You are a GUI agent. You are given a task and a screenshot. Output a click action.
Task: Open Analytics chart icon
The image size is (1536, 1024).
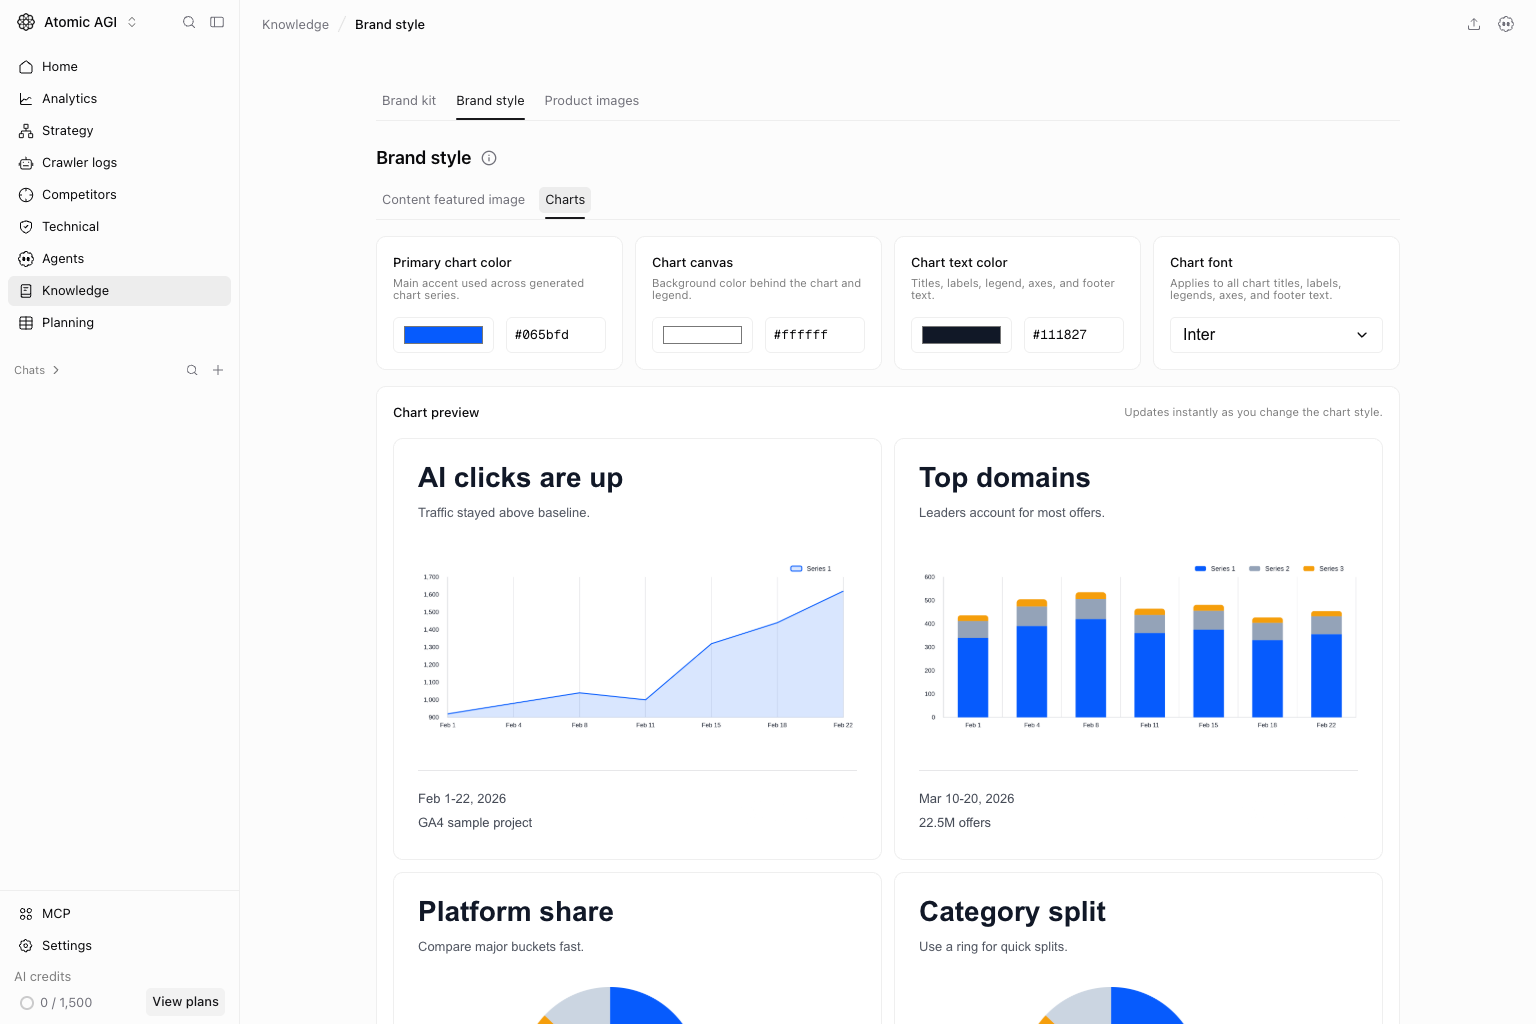26,99
